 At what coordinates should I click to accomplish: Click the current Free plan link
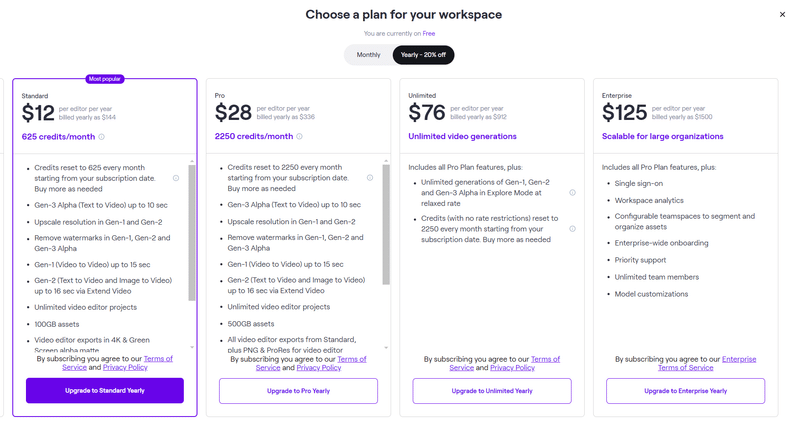[x=429, y=34]
